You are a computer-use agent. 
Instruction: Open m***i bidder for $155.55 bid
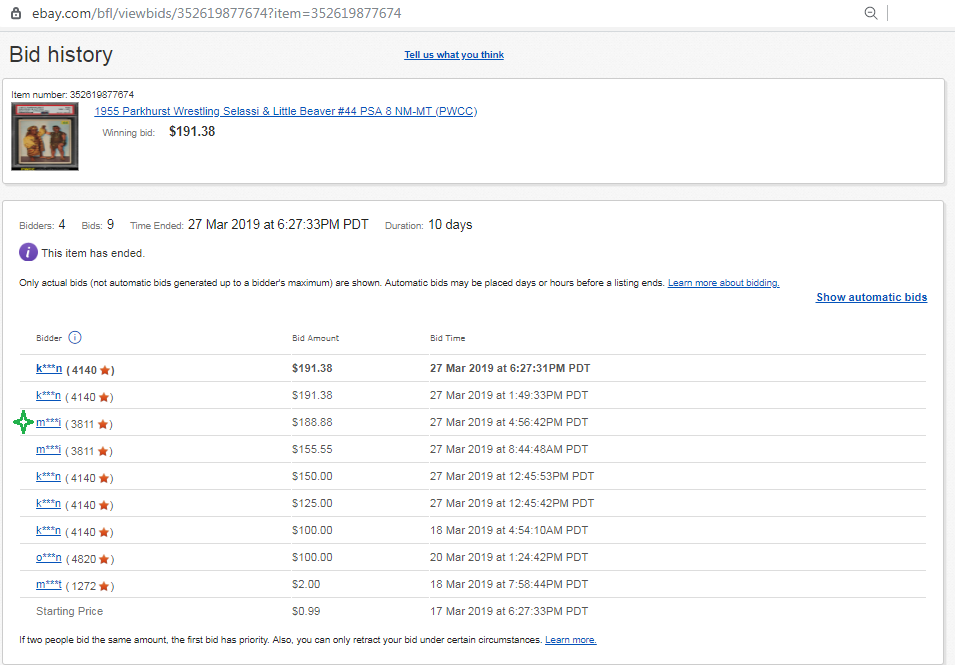49,450
